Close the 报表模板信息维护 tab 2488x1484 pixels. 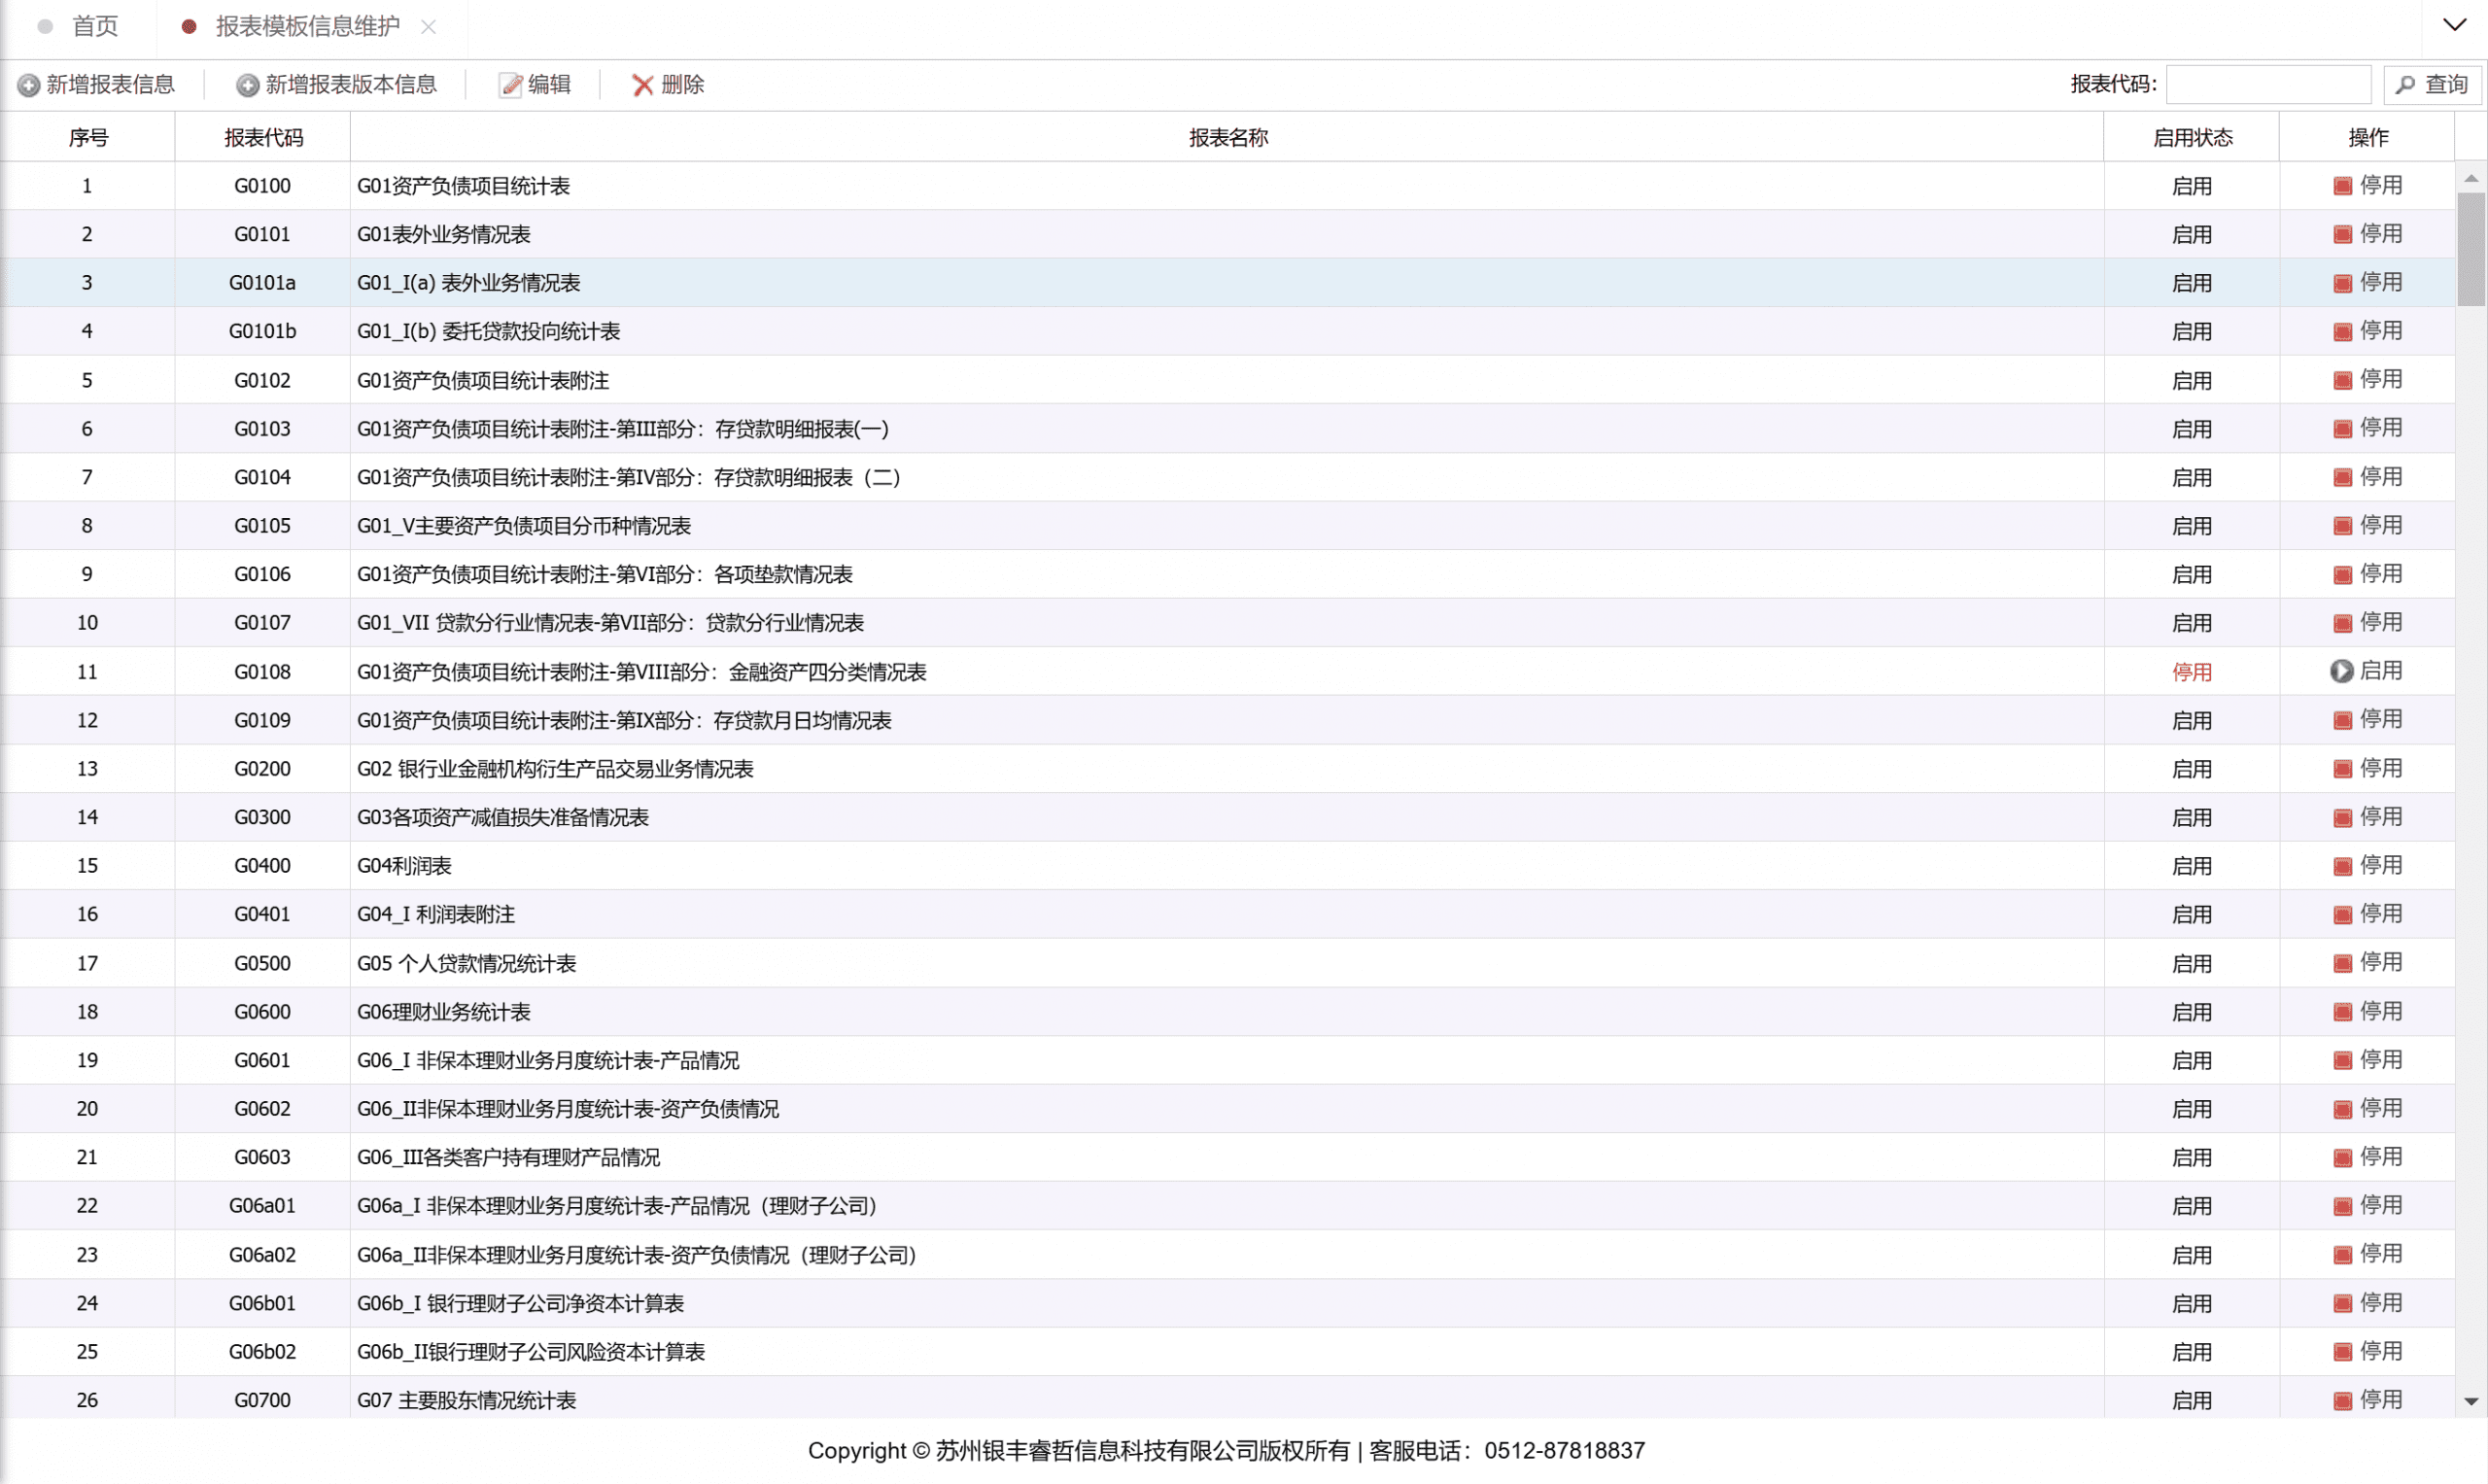coord(428,27)
